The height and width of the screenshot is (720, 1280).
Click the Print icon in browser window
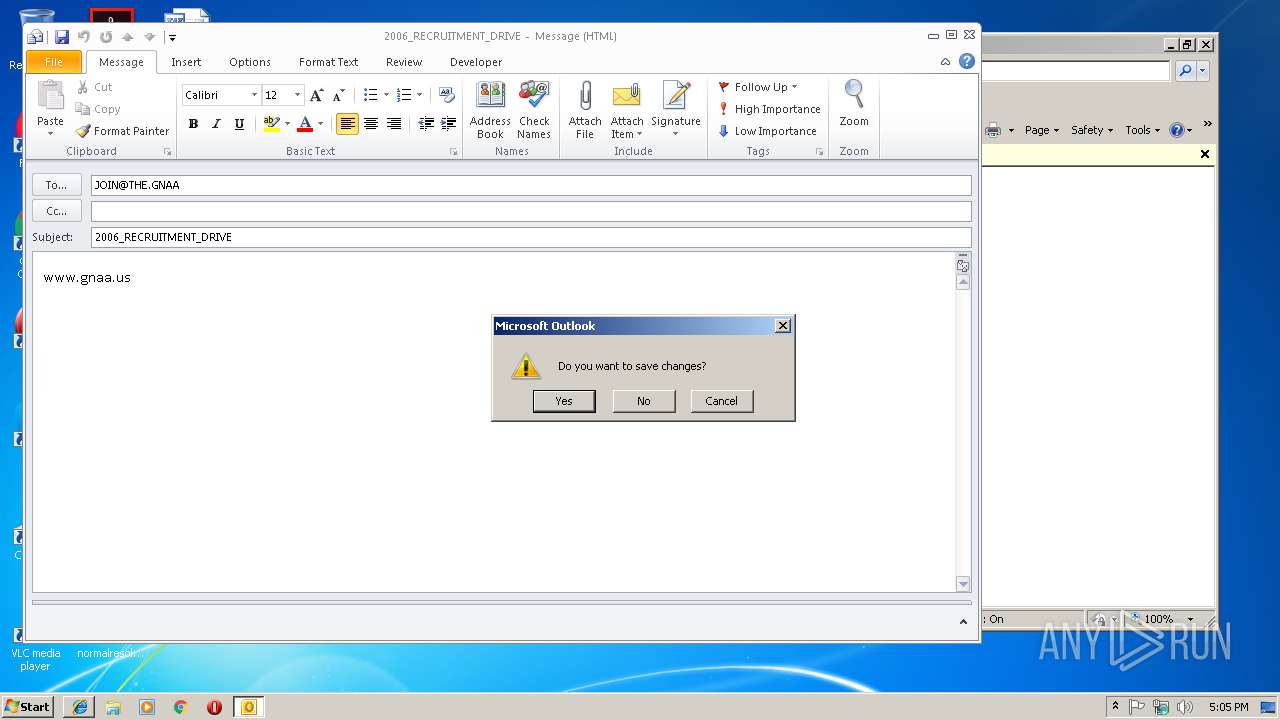tap(993, 130)
